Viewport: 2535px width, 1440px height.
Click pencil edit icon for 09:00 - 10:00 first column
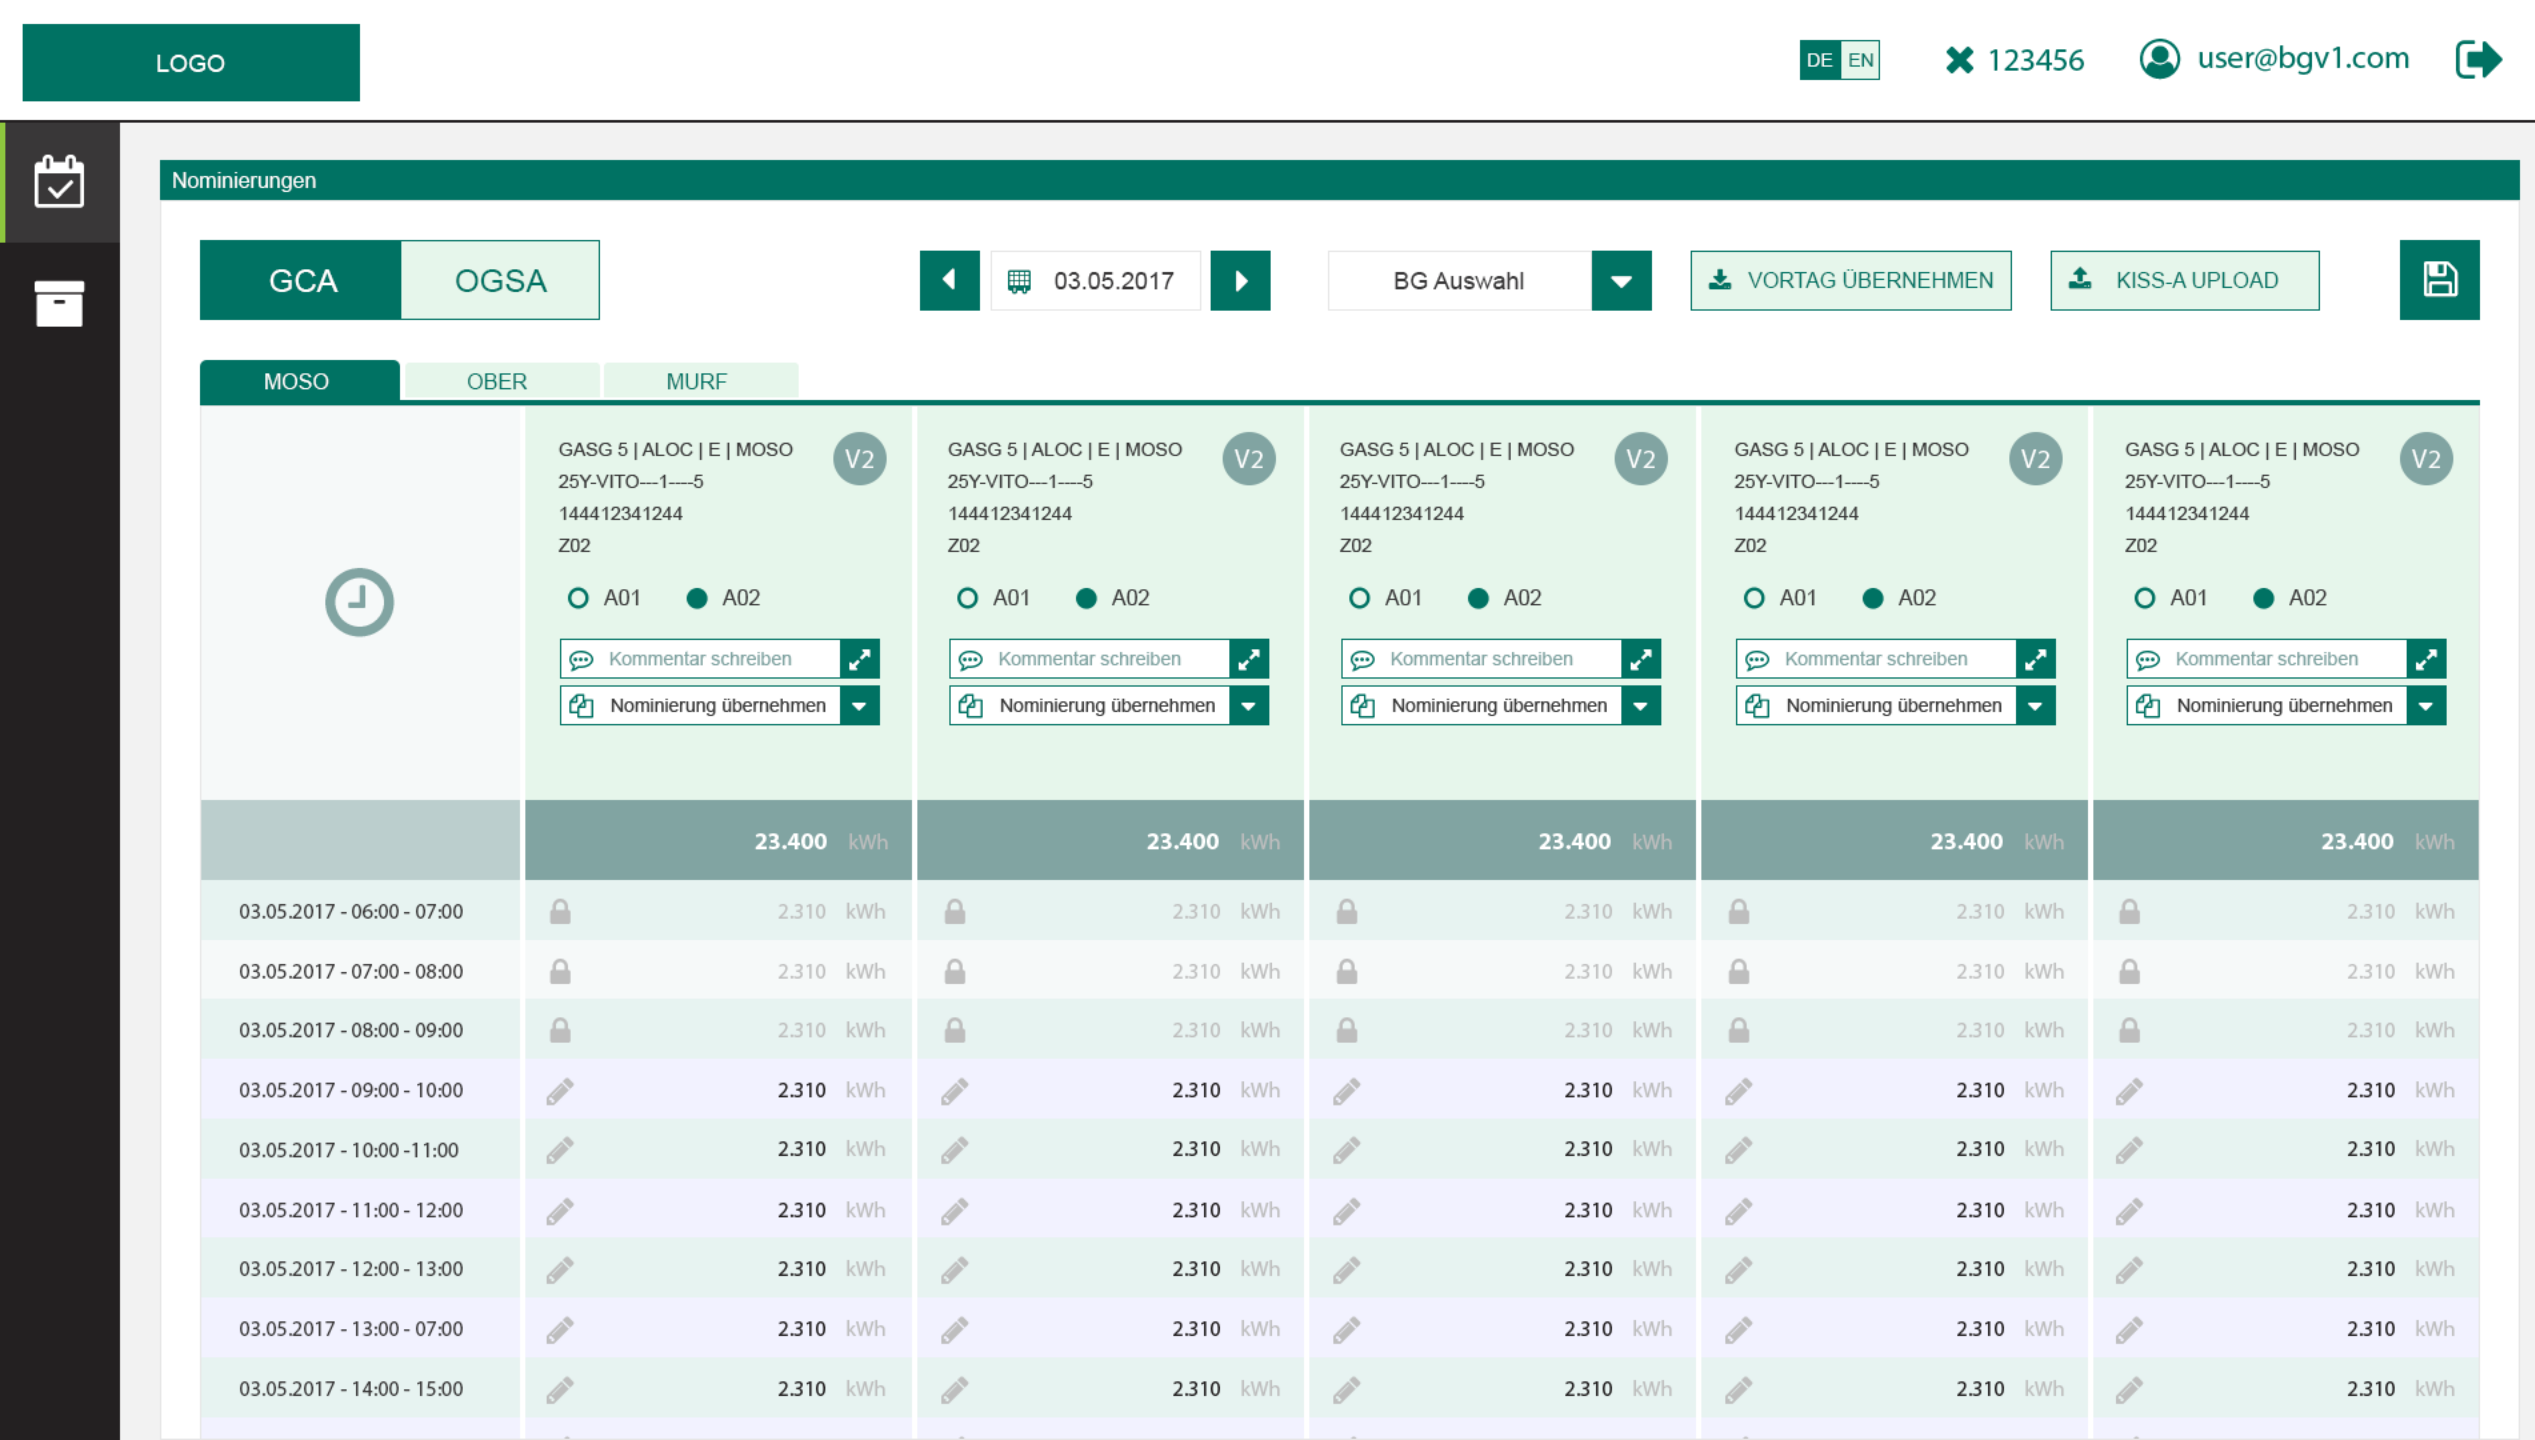coord(560,1090)
